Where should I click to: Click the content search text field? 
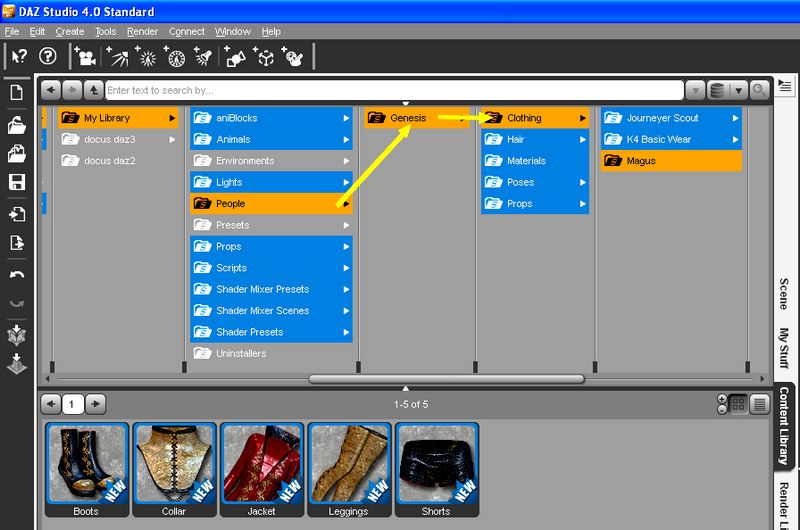(x=394, y=90)
